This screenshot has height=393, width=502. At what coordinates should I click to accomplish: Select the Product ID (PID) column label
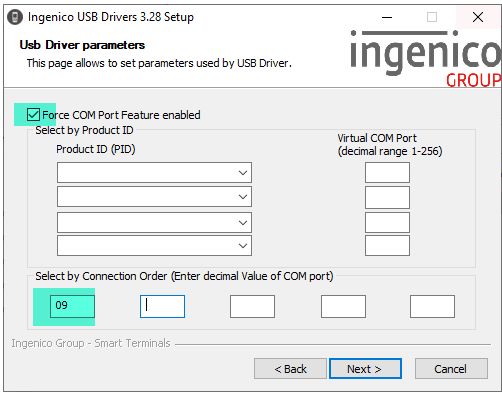point(96,149)
